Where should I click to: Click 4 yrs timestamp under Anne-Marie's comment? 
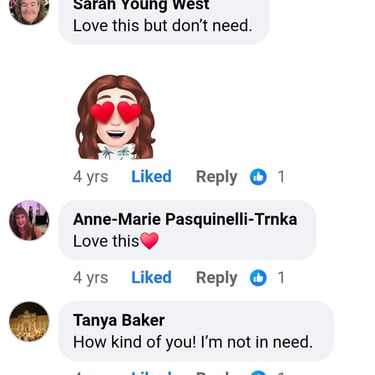(x=91, y=278)
